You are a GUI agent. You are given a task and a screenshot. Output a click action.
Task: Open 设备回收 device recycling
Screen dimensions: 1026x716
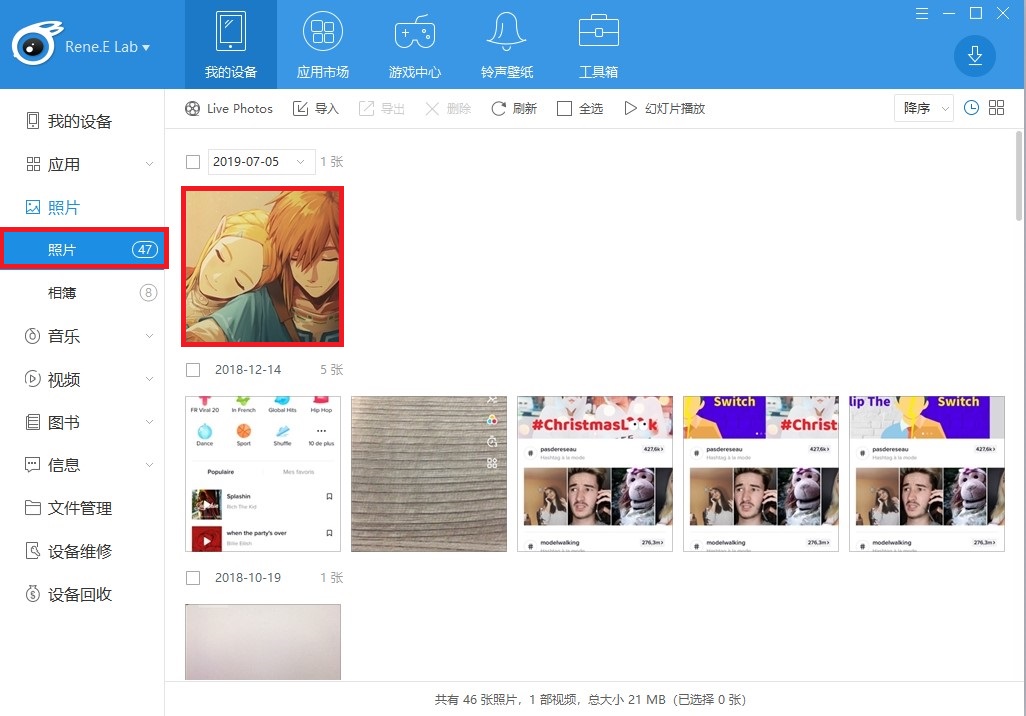pyautogui.click(x=82, y=594)
